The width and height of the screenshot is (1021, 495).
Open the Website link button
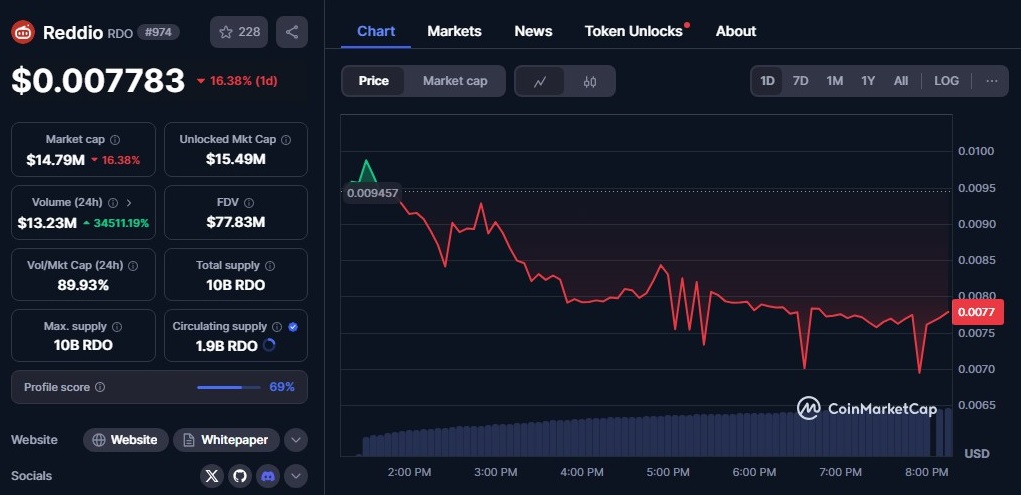coord(126,440)
